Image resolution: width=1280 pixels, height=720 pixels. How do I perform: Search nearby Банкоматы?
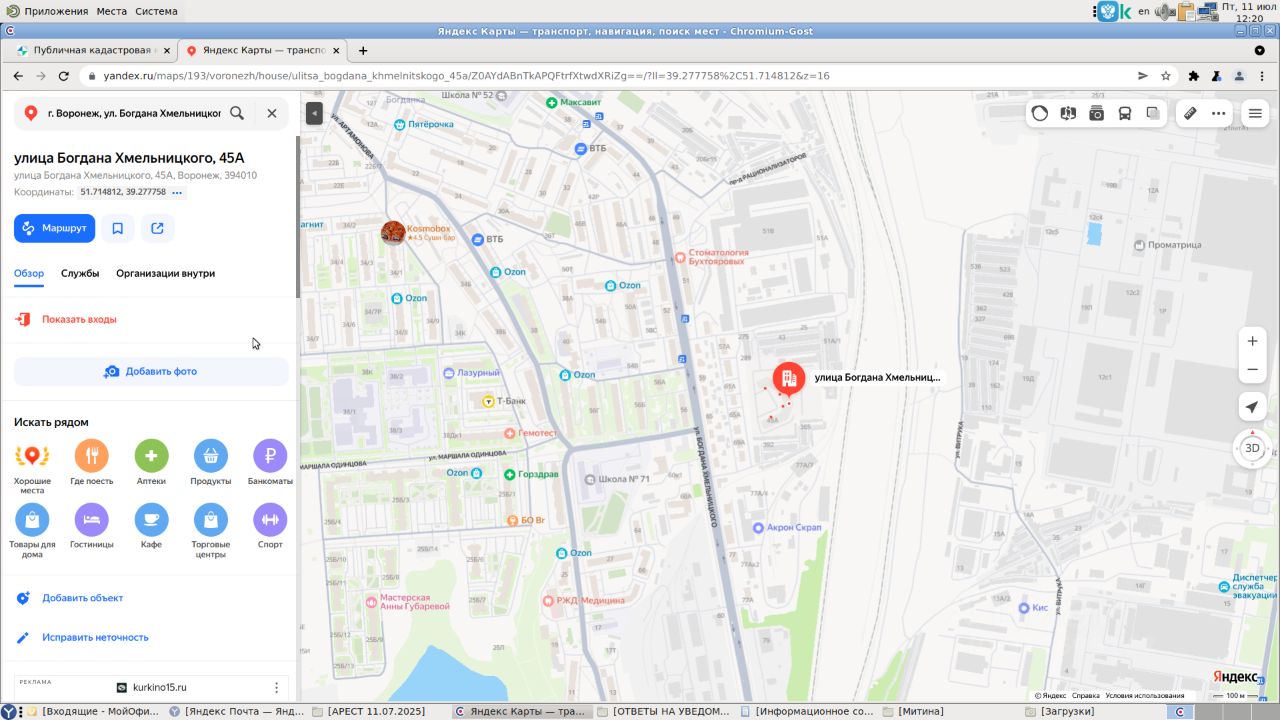coord(270,456)
